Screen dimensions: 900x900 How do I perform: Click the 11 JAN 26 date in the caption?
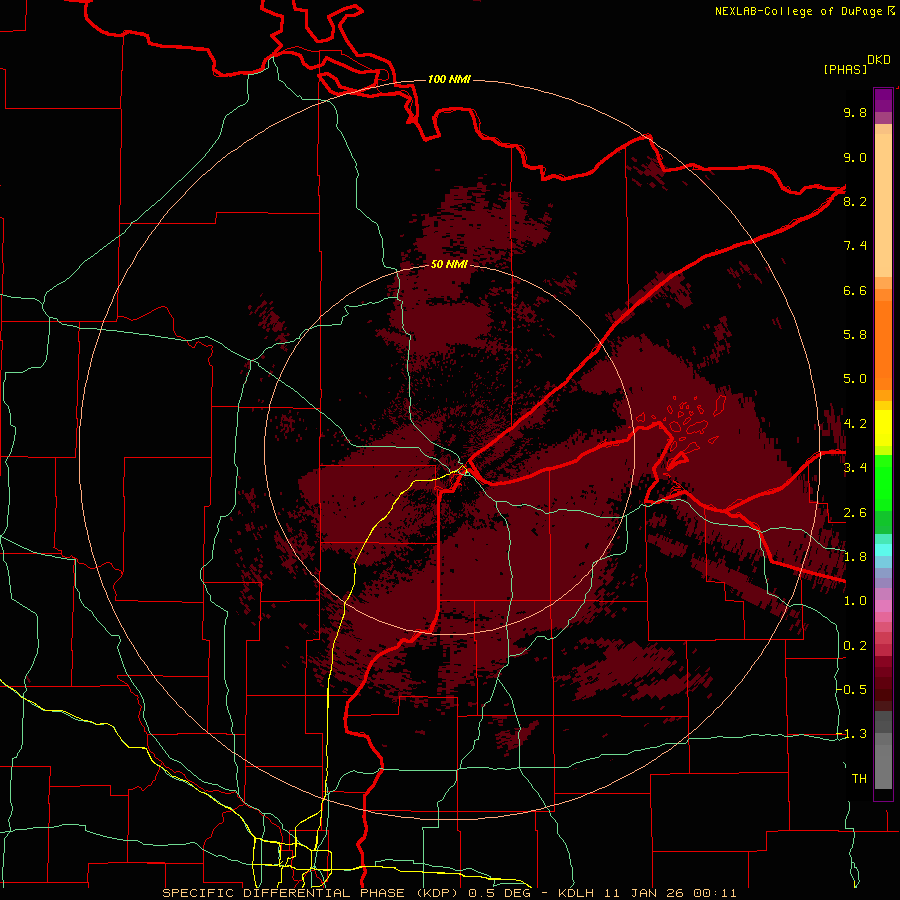pos(642,893)
